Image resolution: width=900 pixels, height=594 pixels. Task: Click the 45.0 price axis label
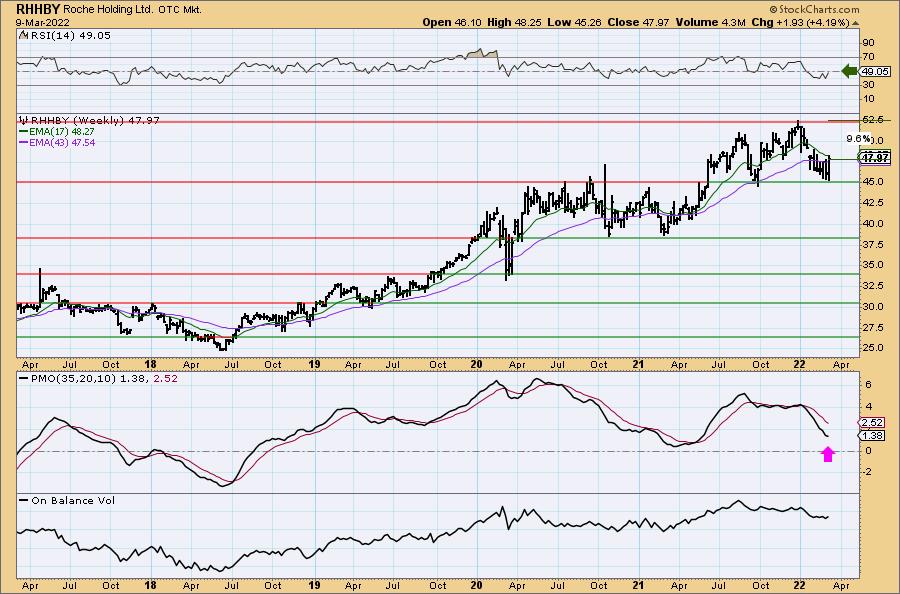pos(872,182)
